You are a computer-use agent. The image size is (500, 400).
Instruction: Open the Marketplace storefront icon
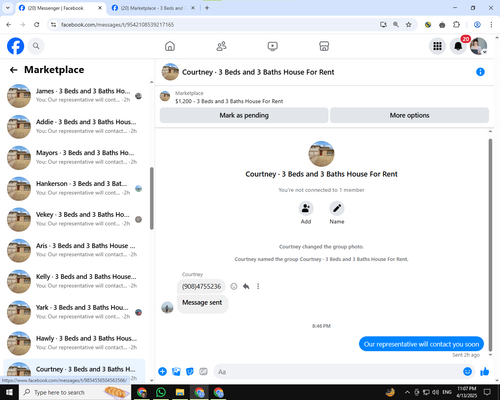click(324, 46)
